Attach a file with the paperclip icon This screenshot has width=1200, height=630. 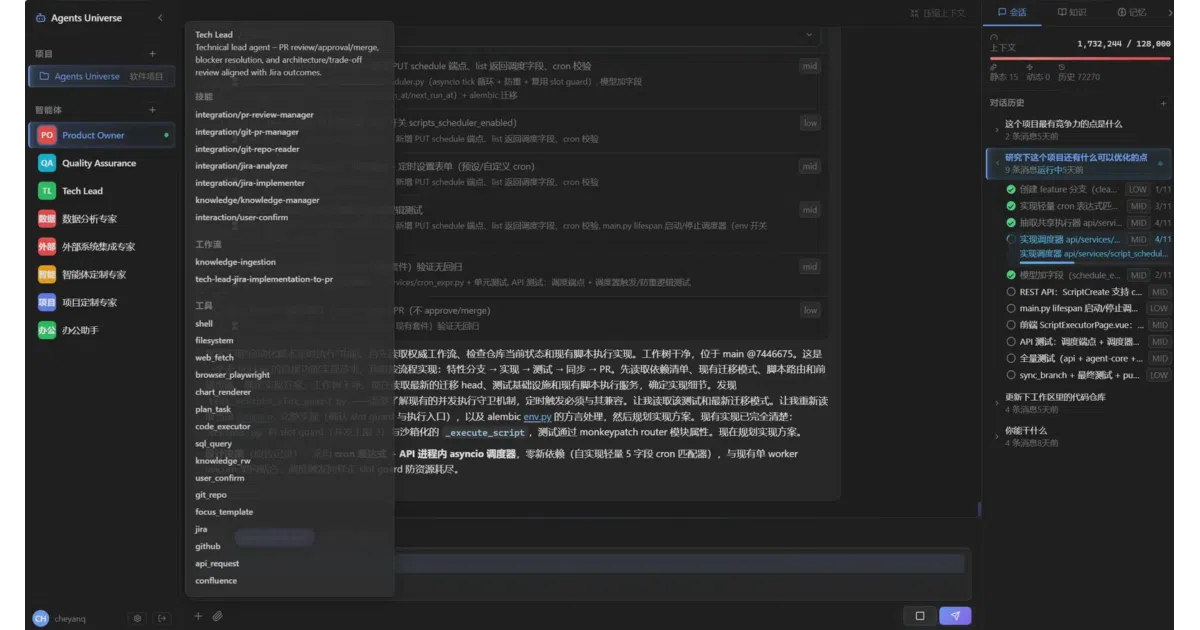click(x=217, y=616)
